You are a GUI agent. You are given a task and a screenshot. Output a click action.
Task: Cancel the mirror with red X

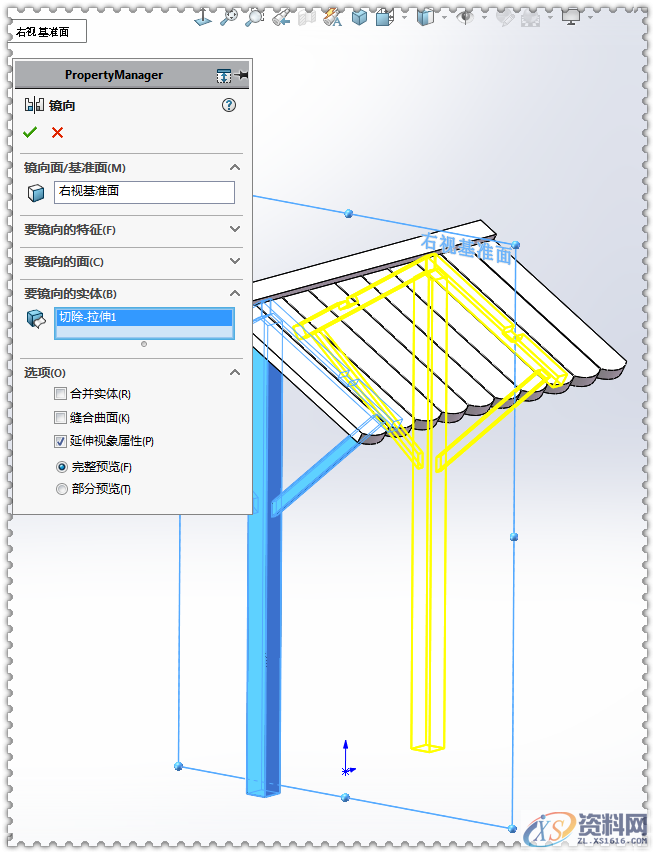tap(57, 132)
